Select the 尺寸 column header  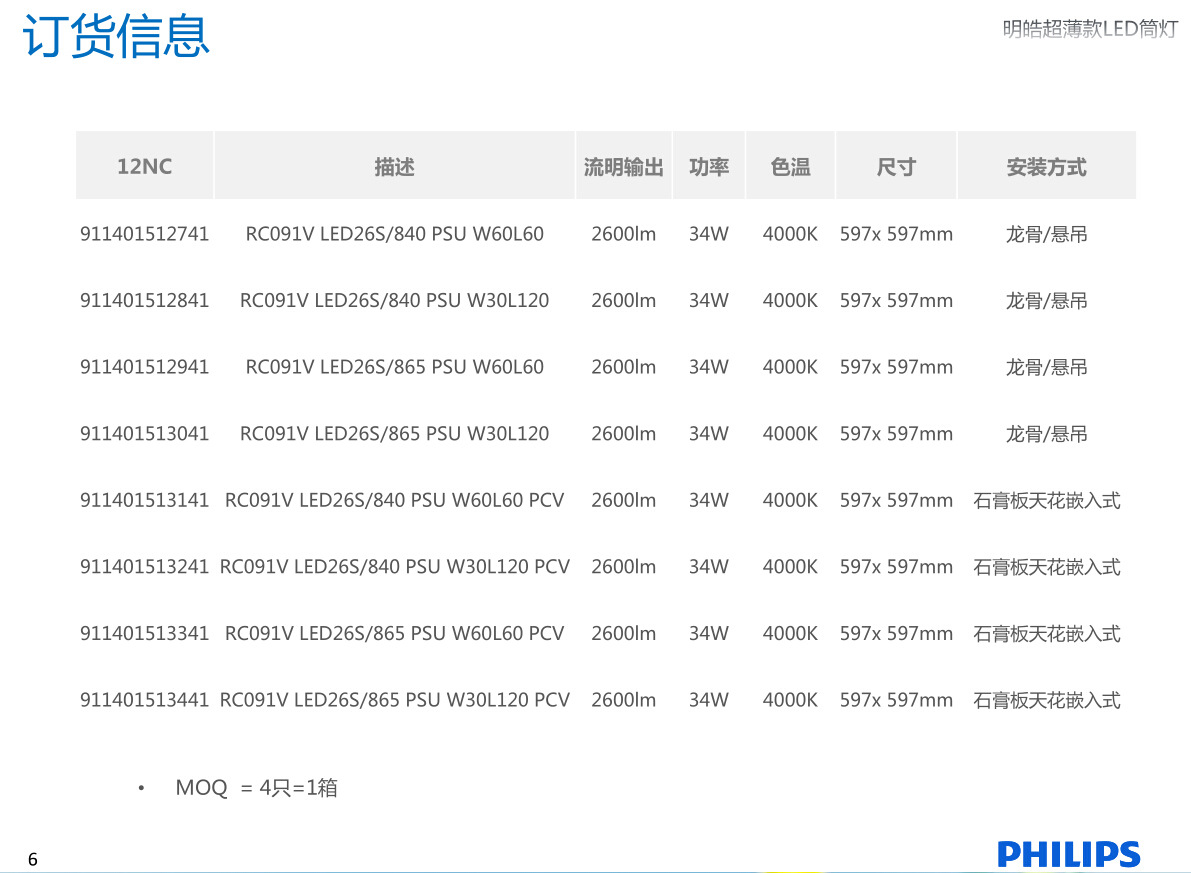click(896, 166)
